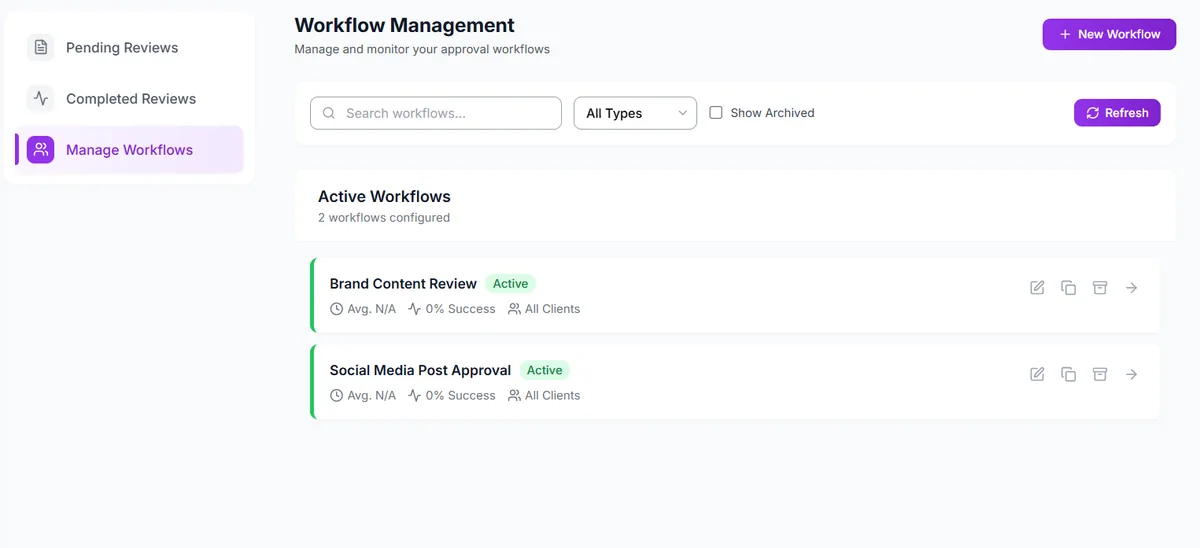Click 'All Clients' in Brand Content Review row
The width and height of the screenshot is (1200, 548).
tap(552, 309)
